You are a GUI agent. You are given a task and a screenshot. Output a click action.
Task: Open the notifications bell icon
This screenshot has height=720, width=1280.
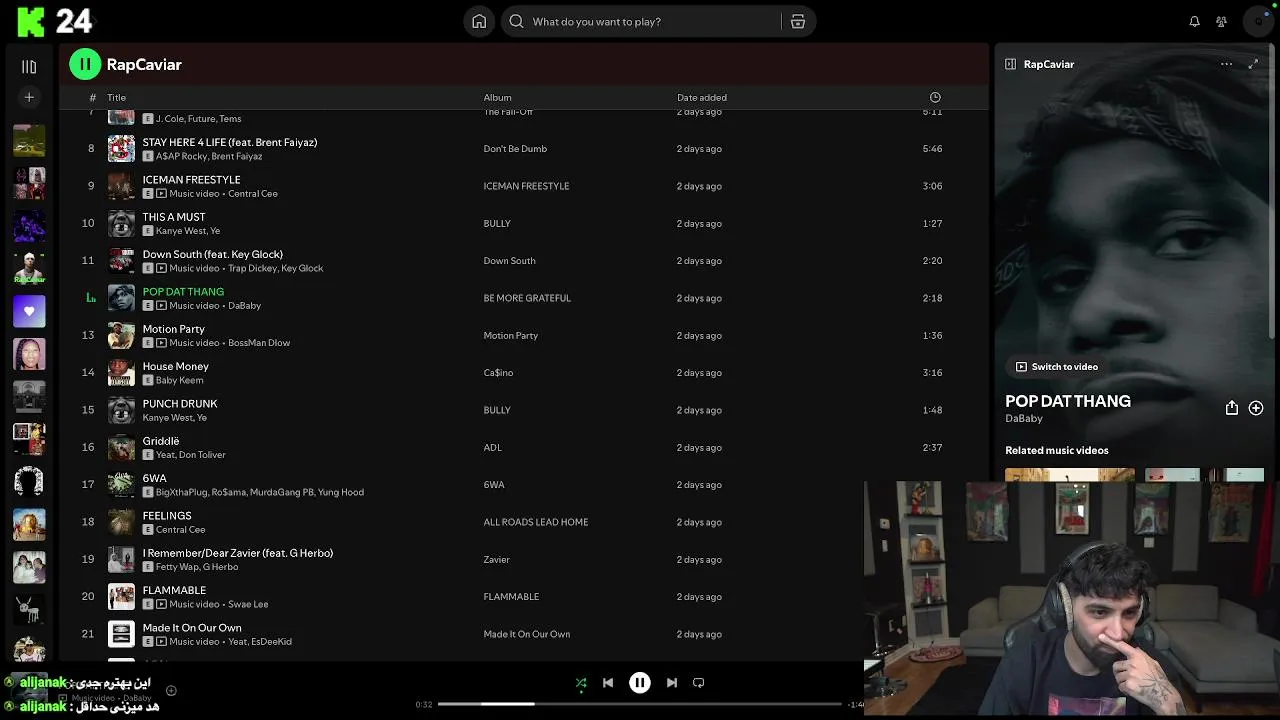click(1194, 21)
